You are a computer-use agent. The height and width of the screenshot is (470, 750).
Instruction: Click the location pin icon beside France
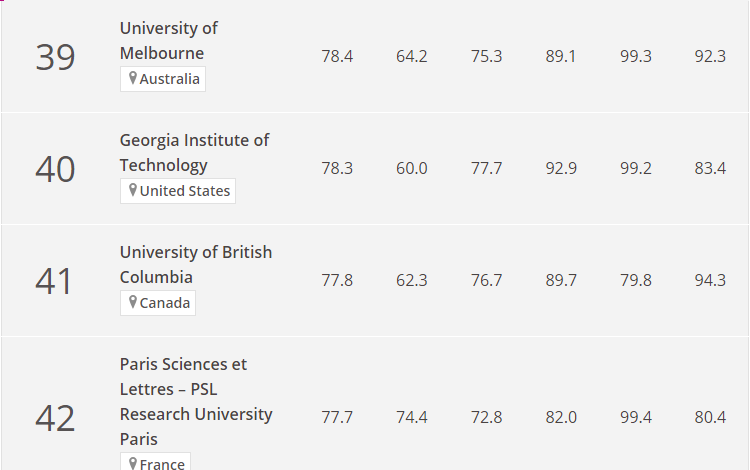click(x=133, y=463)
